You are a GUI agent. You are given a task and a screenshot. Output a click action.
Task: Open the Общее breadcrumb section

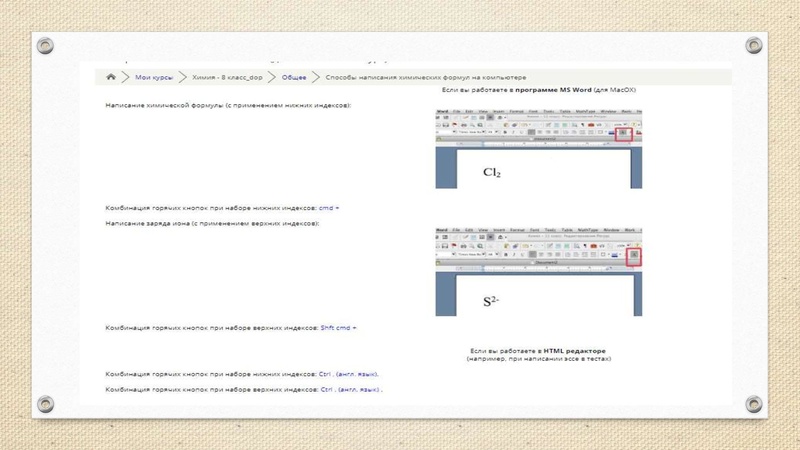coord(294,77)
